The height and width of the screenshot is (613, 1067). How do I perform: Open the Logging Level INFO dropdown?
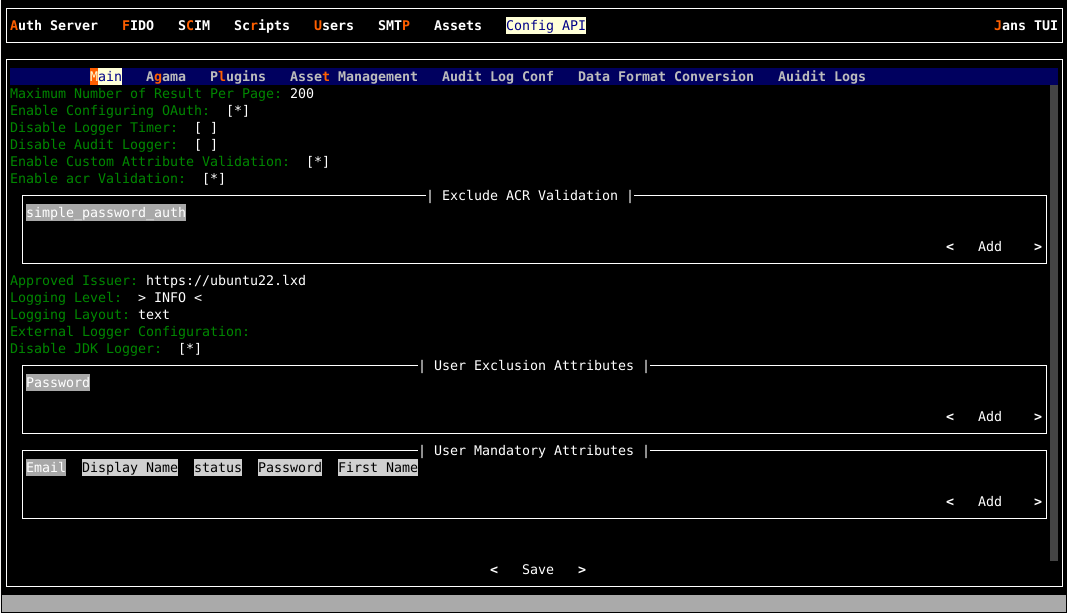(170, 298)
